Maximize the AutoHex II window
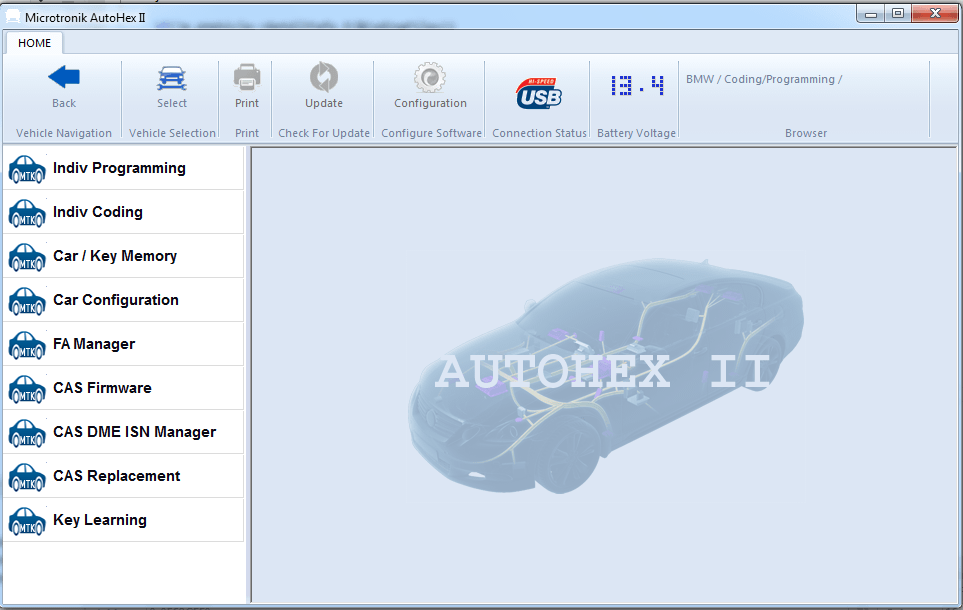 897,14
